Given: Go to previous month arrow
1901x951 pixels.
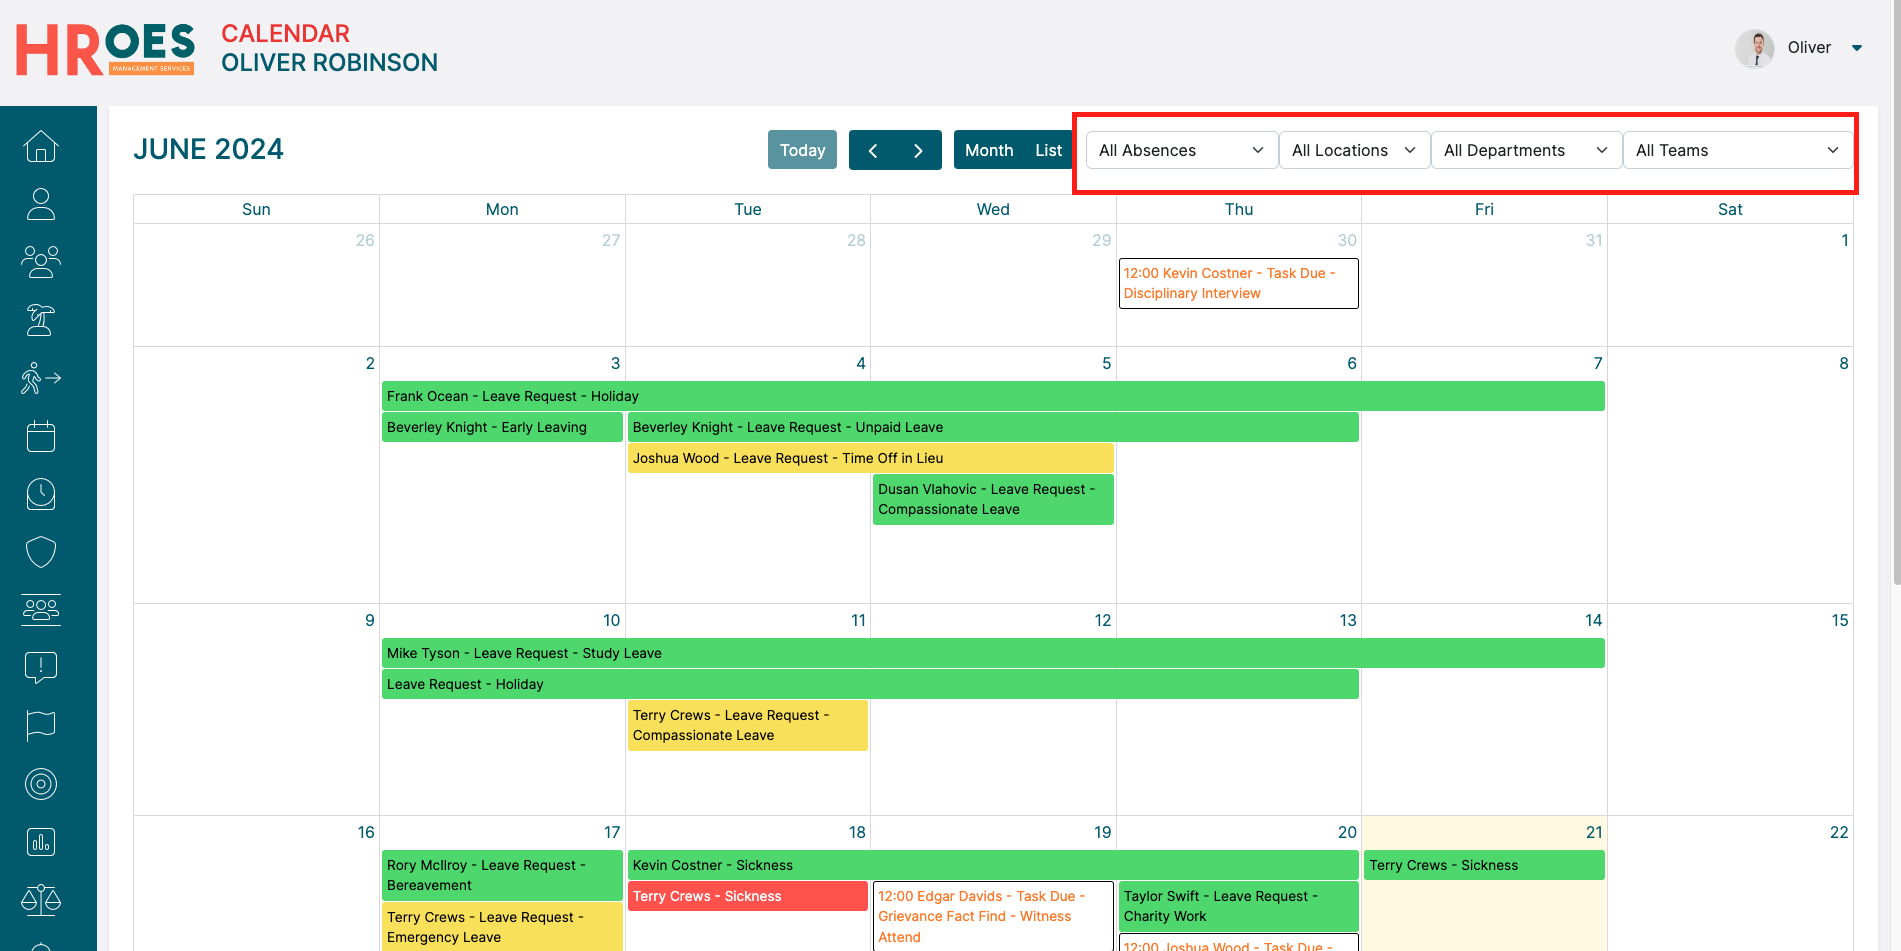Looking at the screenshot, I should tap(873, 150).
